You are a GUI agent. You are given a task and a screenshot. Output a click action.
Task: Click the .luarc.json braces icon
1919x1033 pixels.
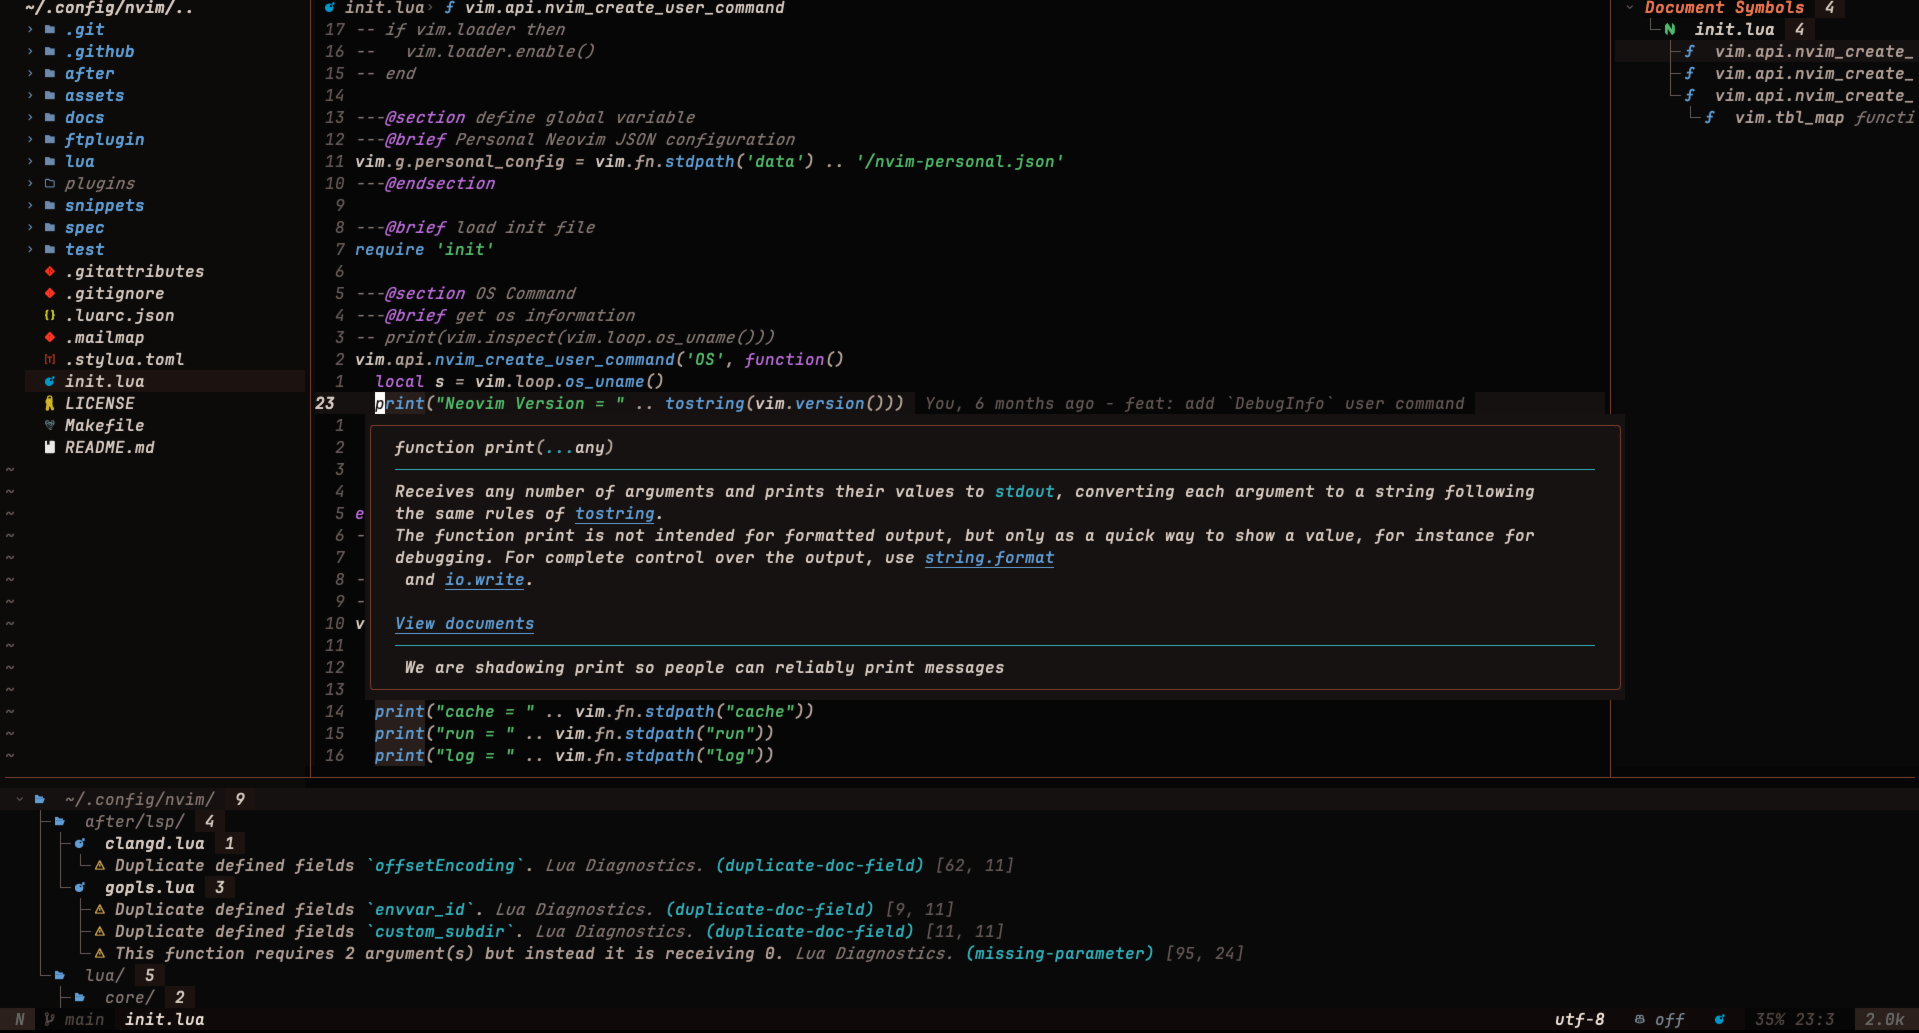click(x=50, y=316)
